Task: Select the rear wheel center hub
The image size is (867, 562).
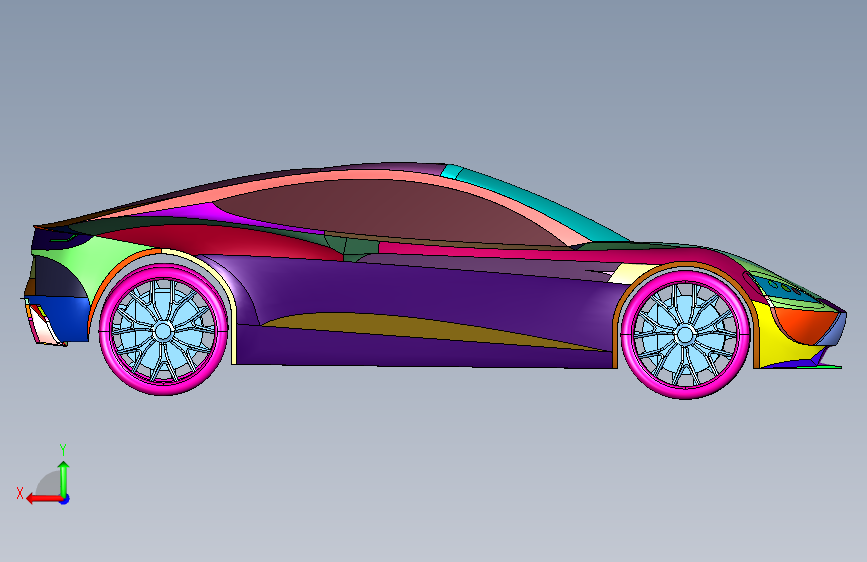Action: [163, 331]
